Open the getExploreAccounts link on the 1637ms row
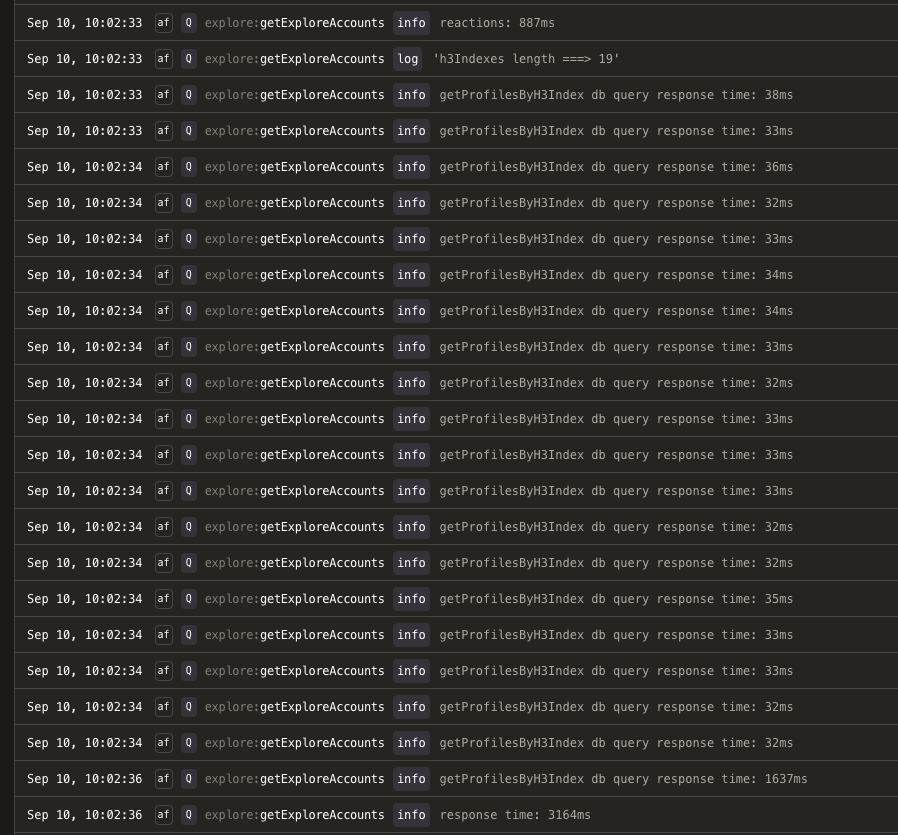The width and height of the screenshot is (898, 835). tap(322, 779)
